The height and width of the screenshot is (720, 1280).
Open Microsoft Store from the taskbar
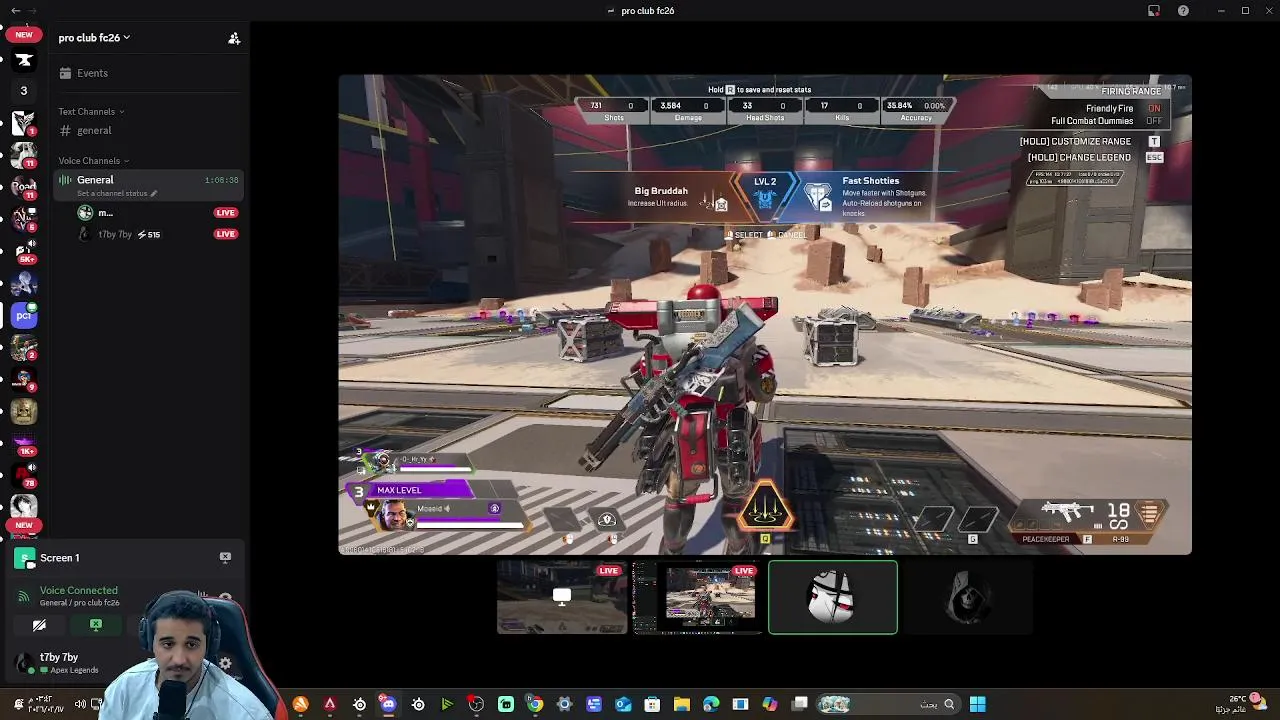click(652, 704)
